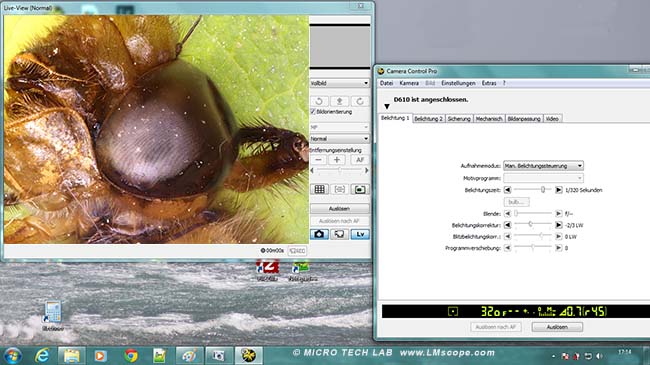Screen dimensions: 650x365
Task: Open the Normal dropdown in Live-View
Action: pyautogui.click(x=340, y=139)
